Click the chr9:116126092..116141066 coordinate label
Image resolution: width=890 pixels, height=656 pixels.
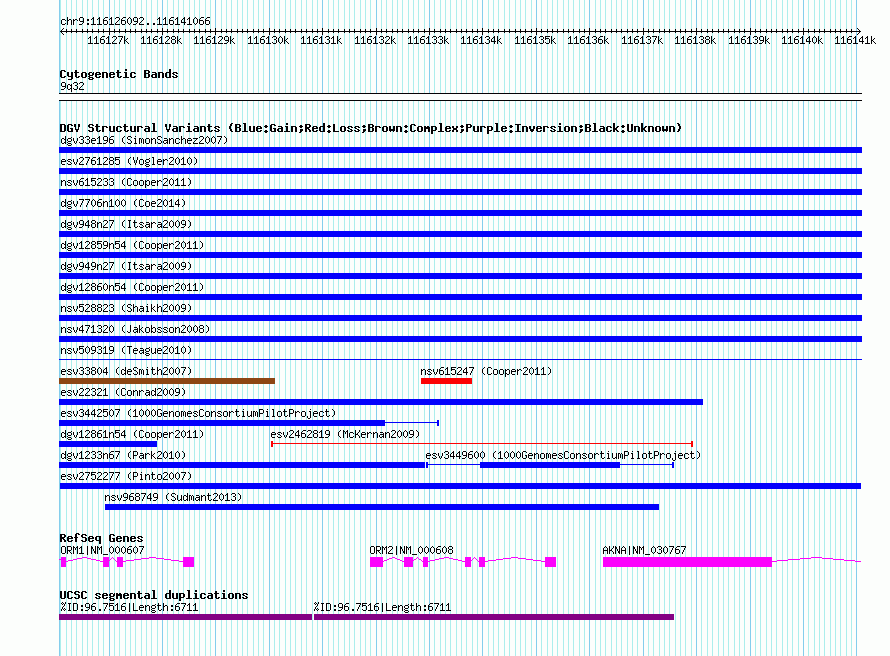pyautogui.click(x=135, y=21)
